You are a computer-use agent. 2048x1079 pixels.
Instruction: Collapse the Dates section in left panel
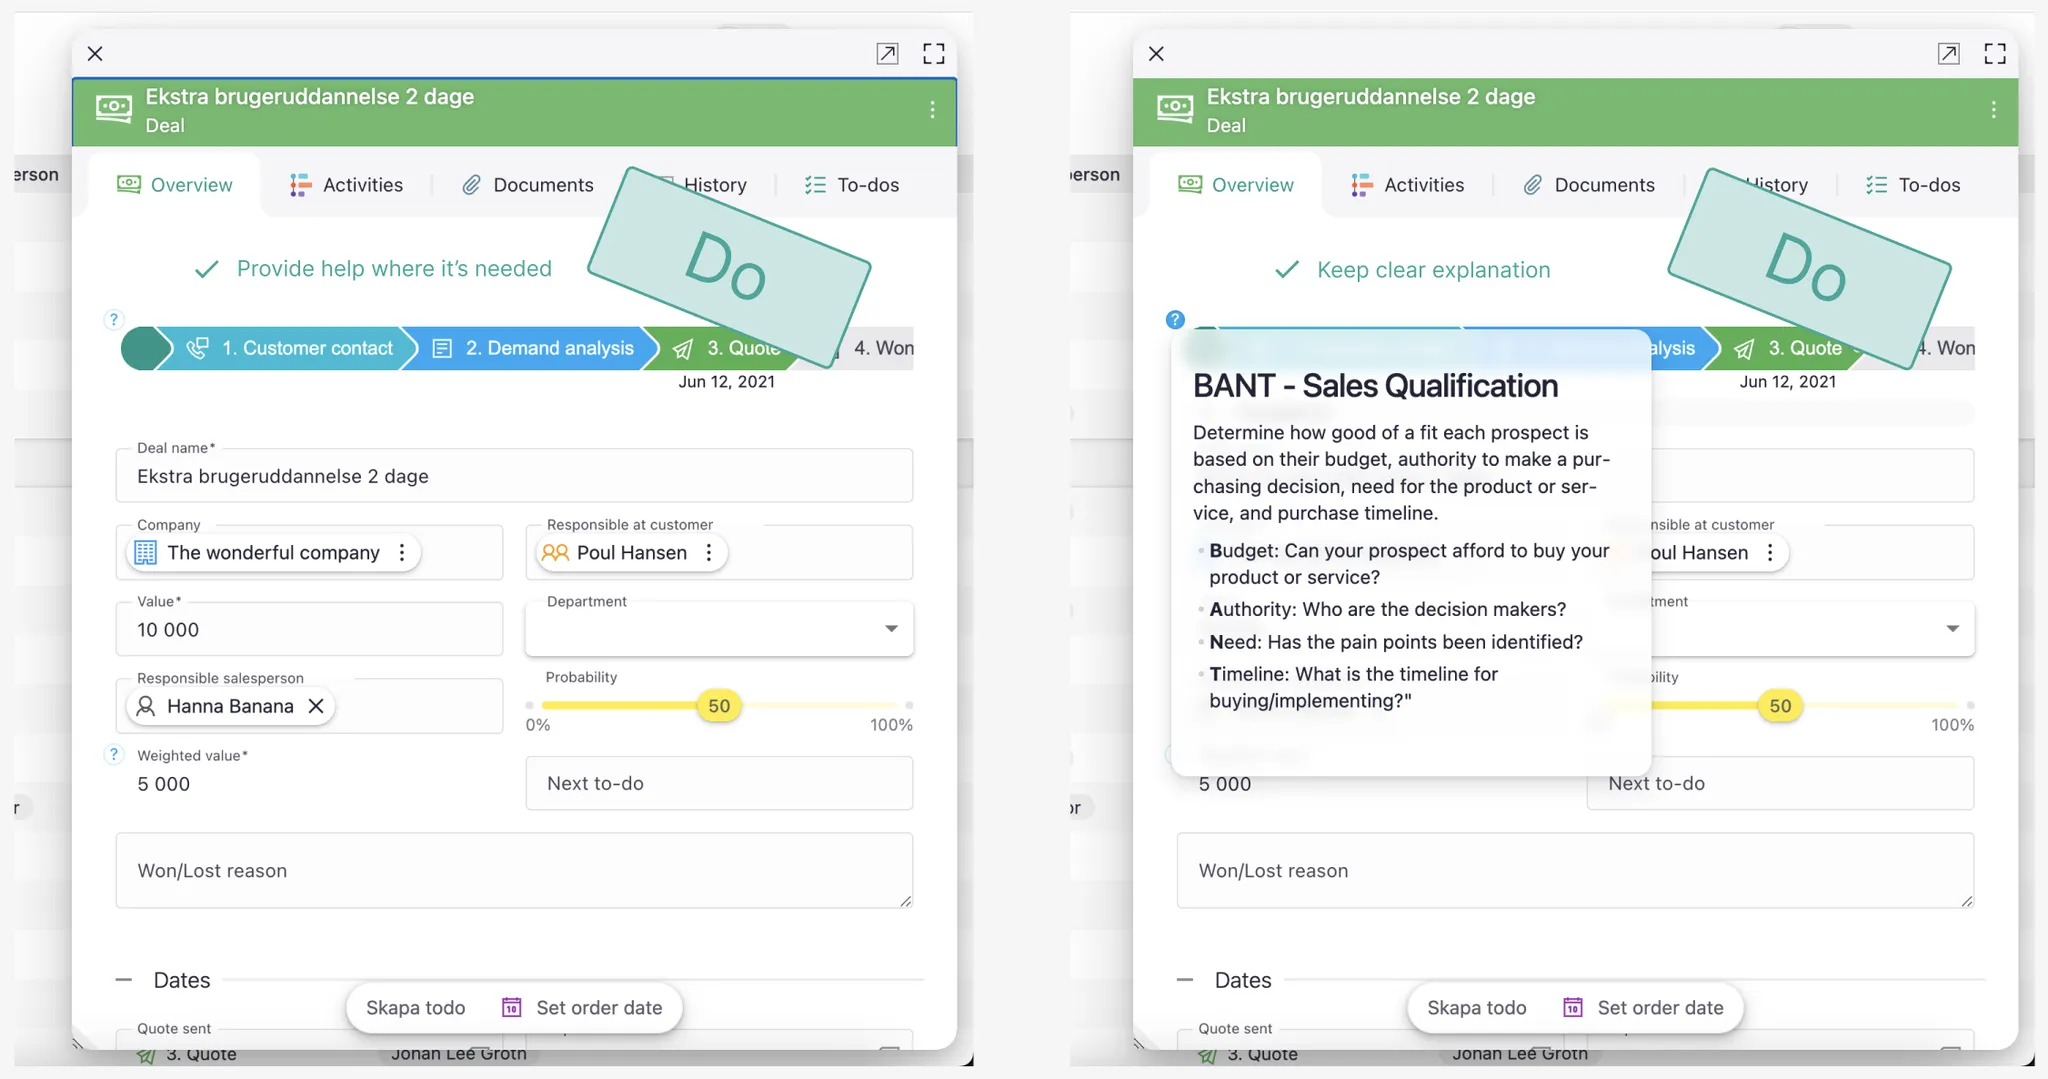[x=124, y=980]
